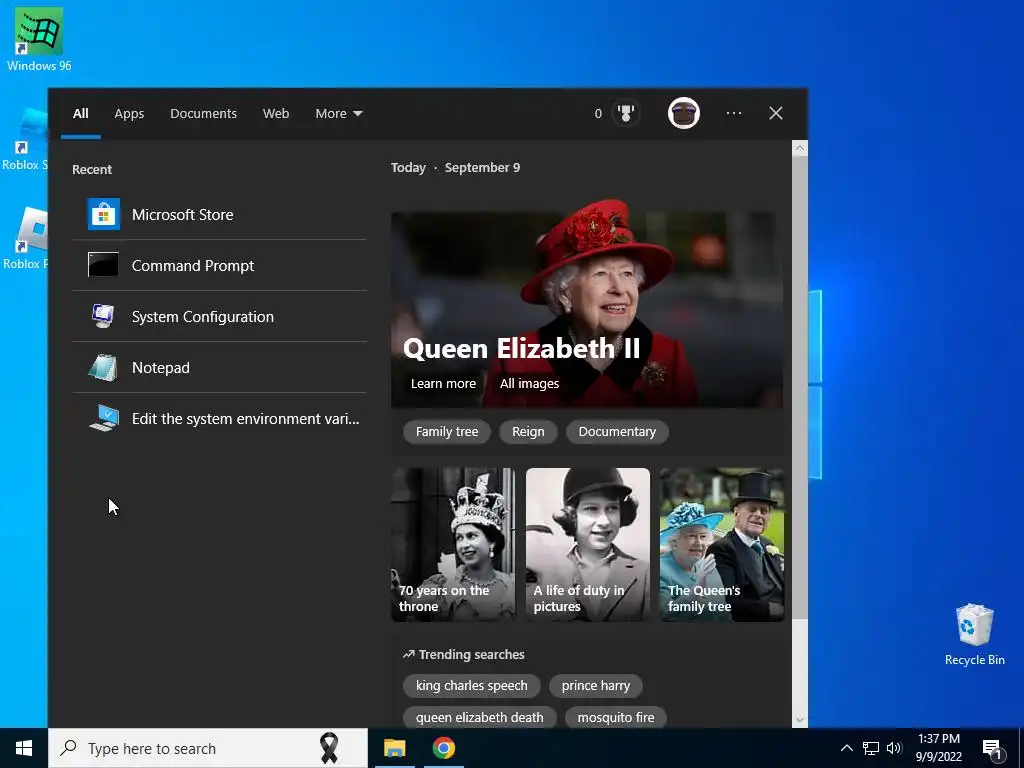
Task: Click the Notepad icon in Recent
Action: (x=103, y=368)
